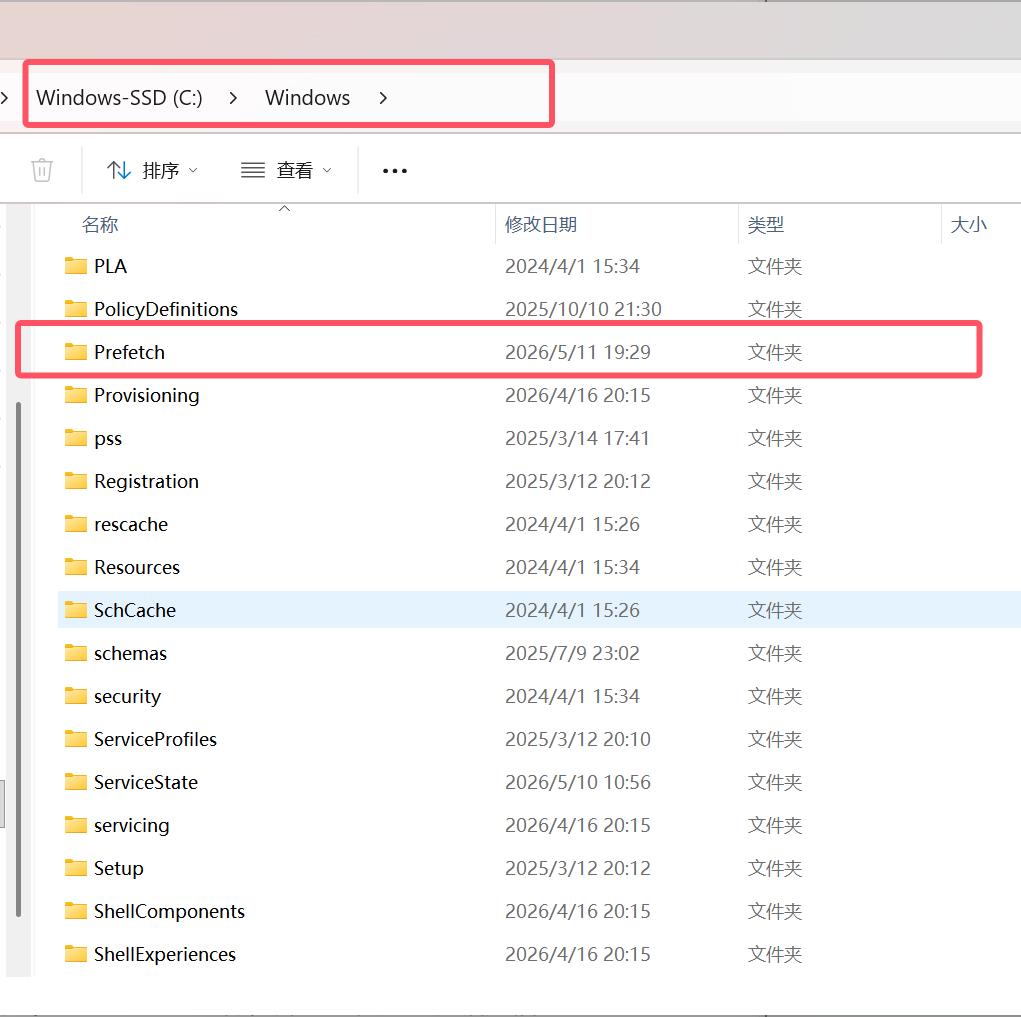Select the PolicyDefinitions folder icon

[x=76, y=309]
